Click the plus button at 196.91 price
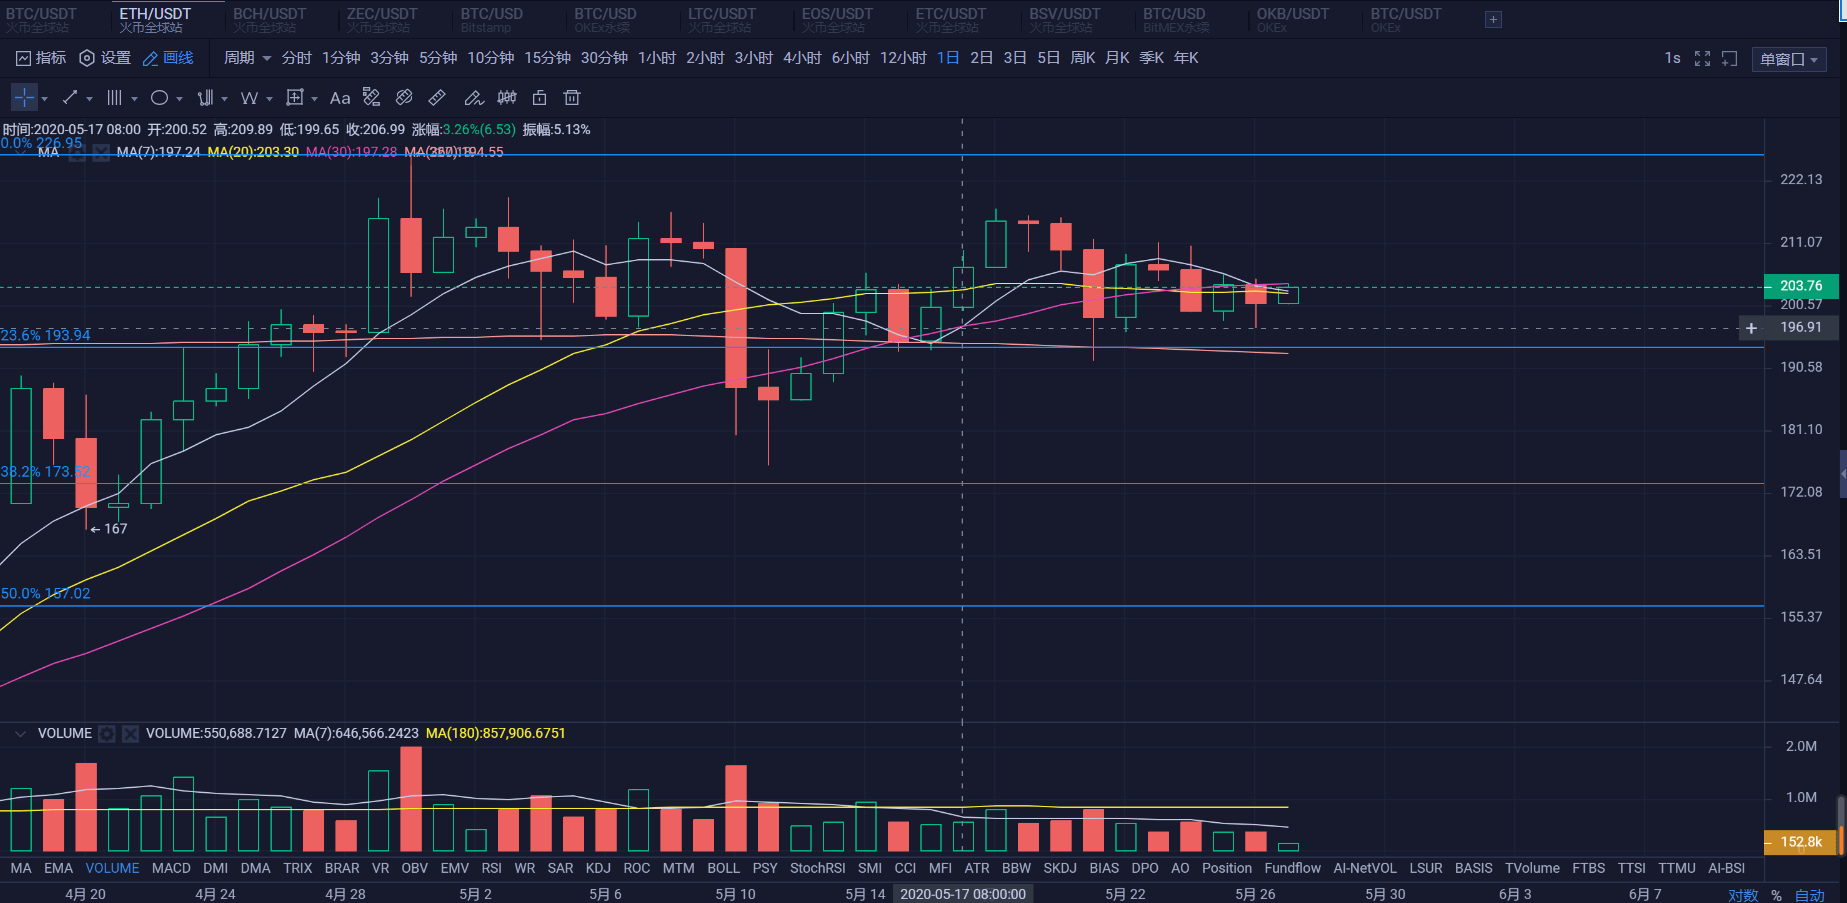The image size is (1847, 903). tap(1751, 328)
